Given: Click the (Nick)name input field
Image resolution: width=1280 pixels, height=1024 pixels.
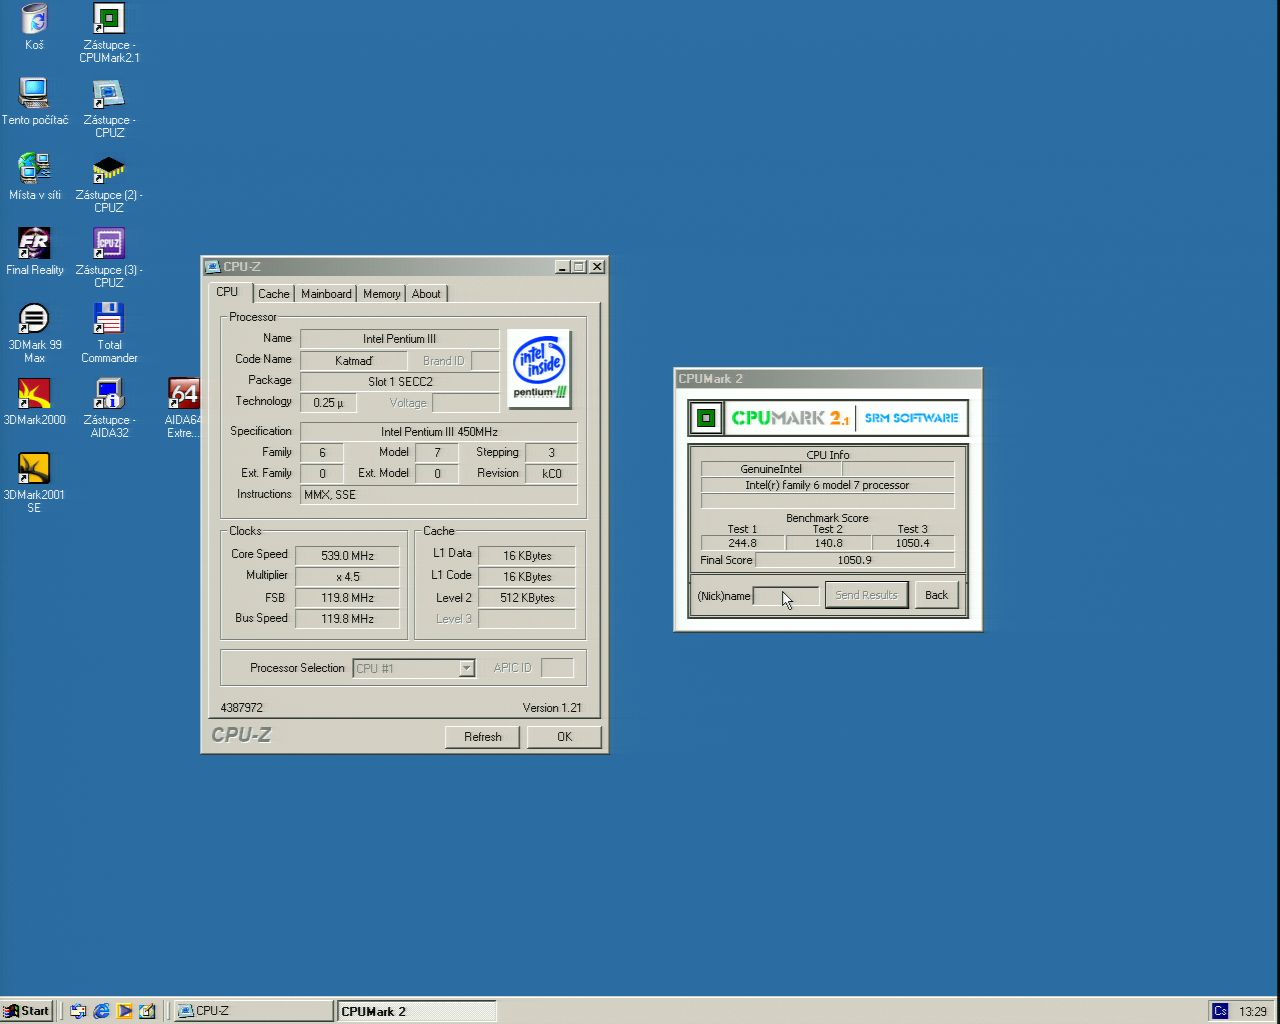Looking at the screenshot, I should point(786,596).
